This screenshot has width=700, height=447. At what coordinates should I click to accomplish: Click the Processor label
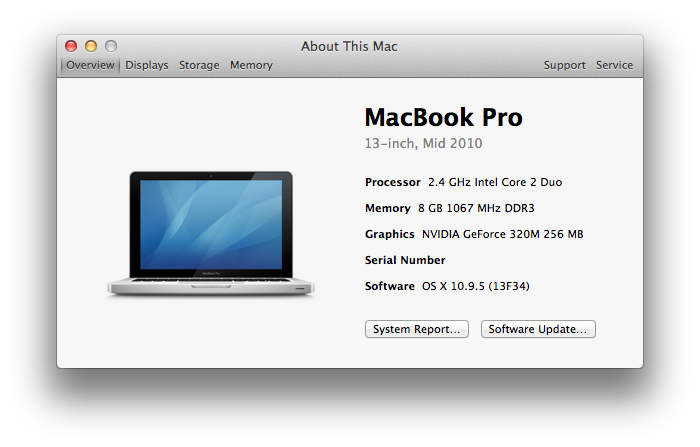(393, 182)
